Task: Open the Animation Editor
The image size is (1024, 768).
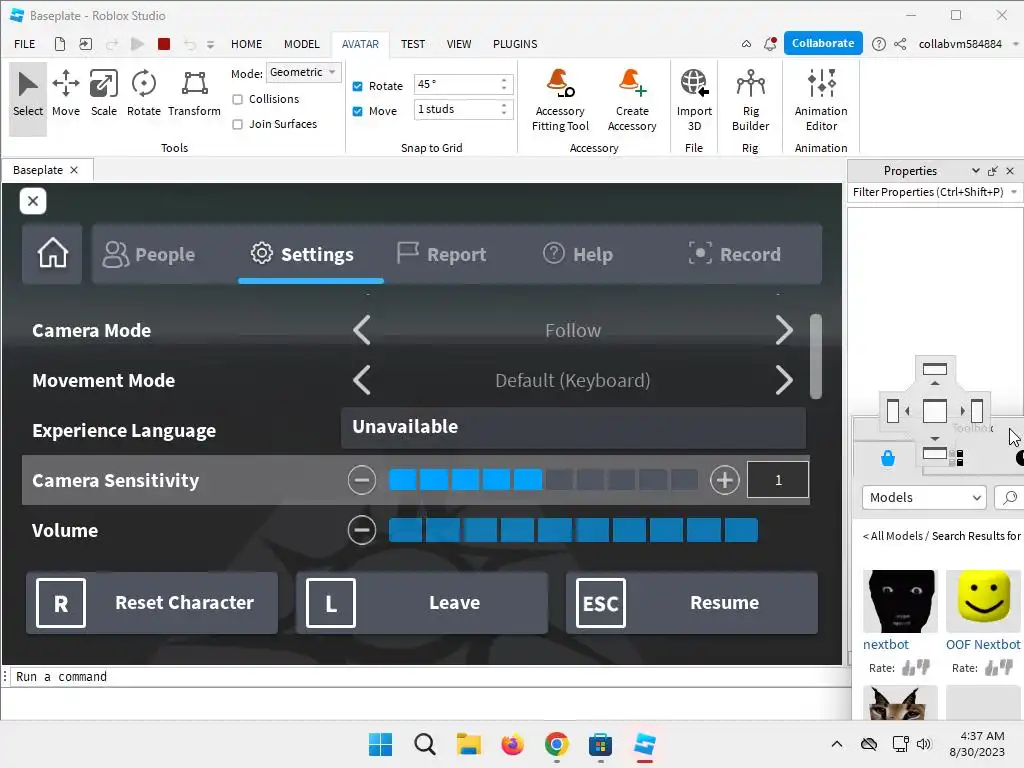Action: click(x=821, y=101)
